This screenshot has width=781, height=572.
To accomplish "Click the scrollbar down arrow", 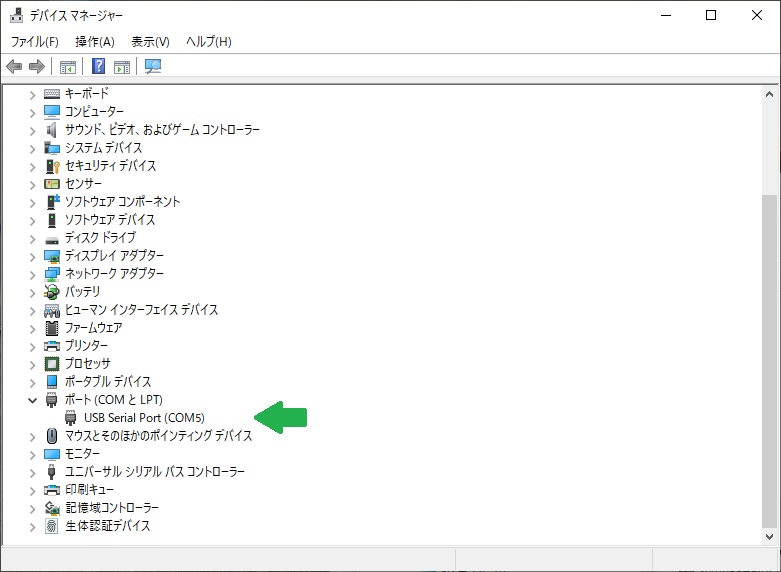I will click(769, 537).
